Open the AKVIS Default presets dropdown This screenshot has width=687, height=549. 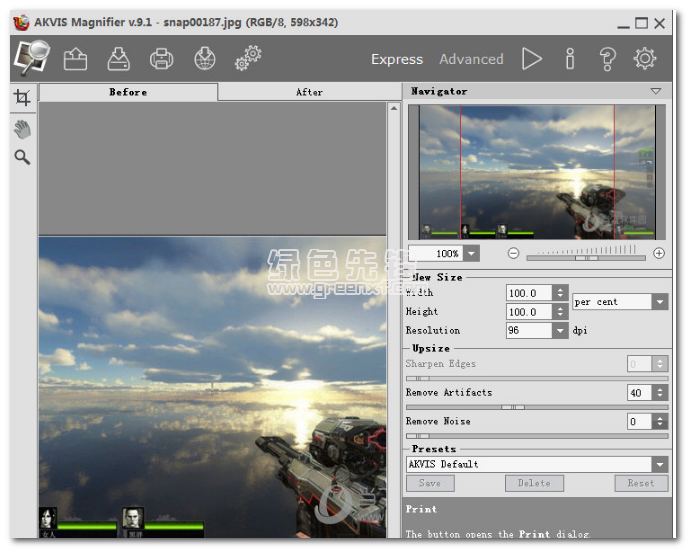click(x=660, y=464)
